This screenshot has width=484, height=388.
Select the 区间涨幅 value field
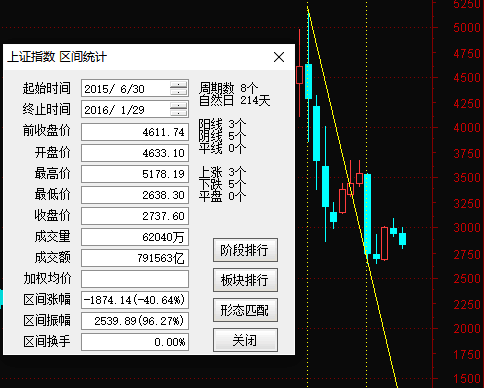pos(135,300)
